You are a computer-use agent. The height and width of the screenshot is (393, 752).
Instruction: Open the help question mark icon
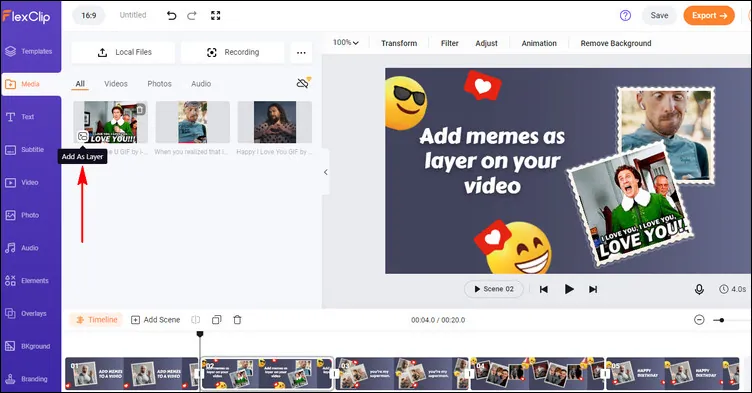tap(625, 15)
